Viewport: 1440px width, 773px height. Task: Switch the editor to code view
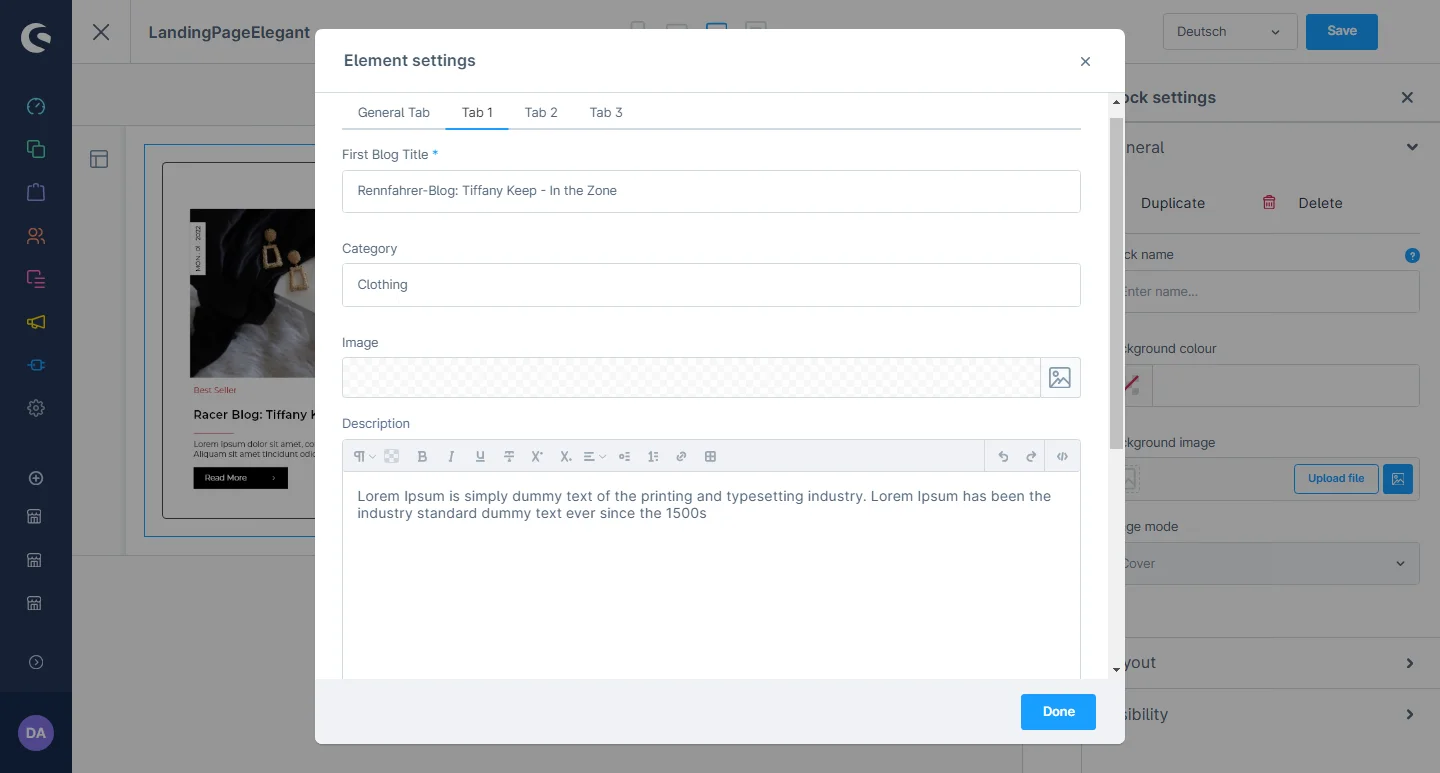(1062, 457)
